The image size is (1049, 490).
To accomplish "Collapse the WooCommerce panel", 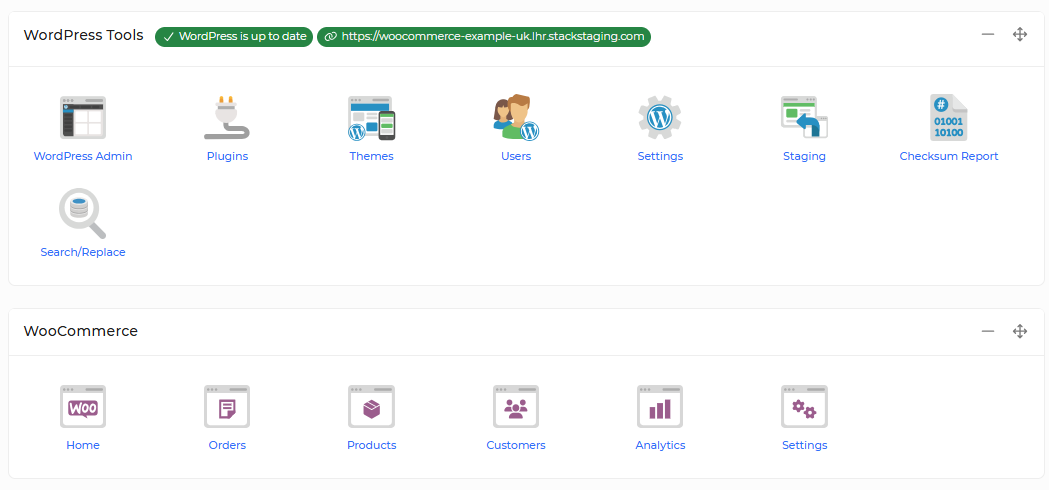I will pyautogui.click(x=987, y=331).
